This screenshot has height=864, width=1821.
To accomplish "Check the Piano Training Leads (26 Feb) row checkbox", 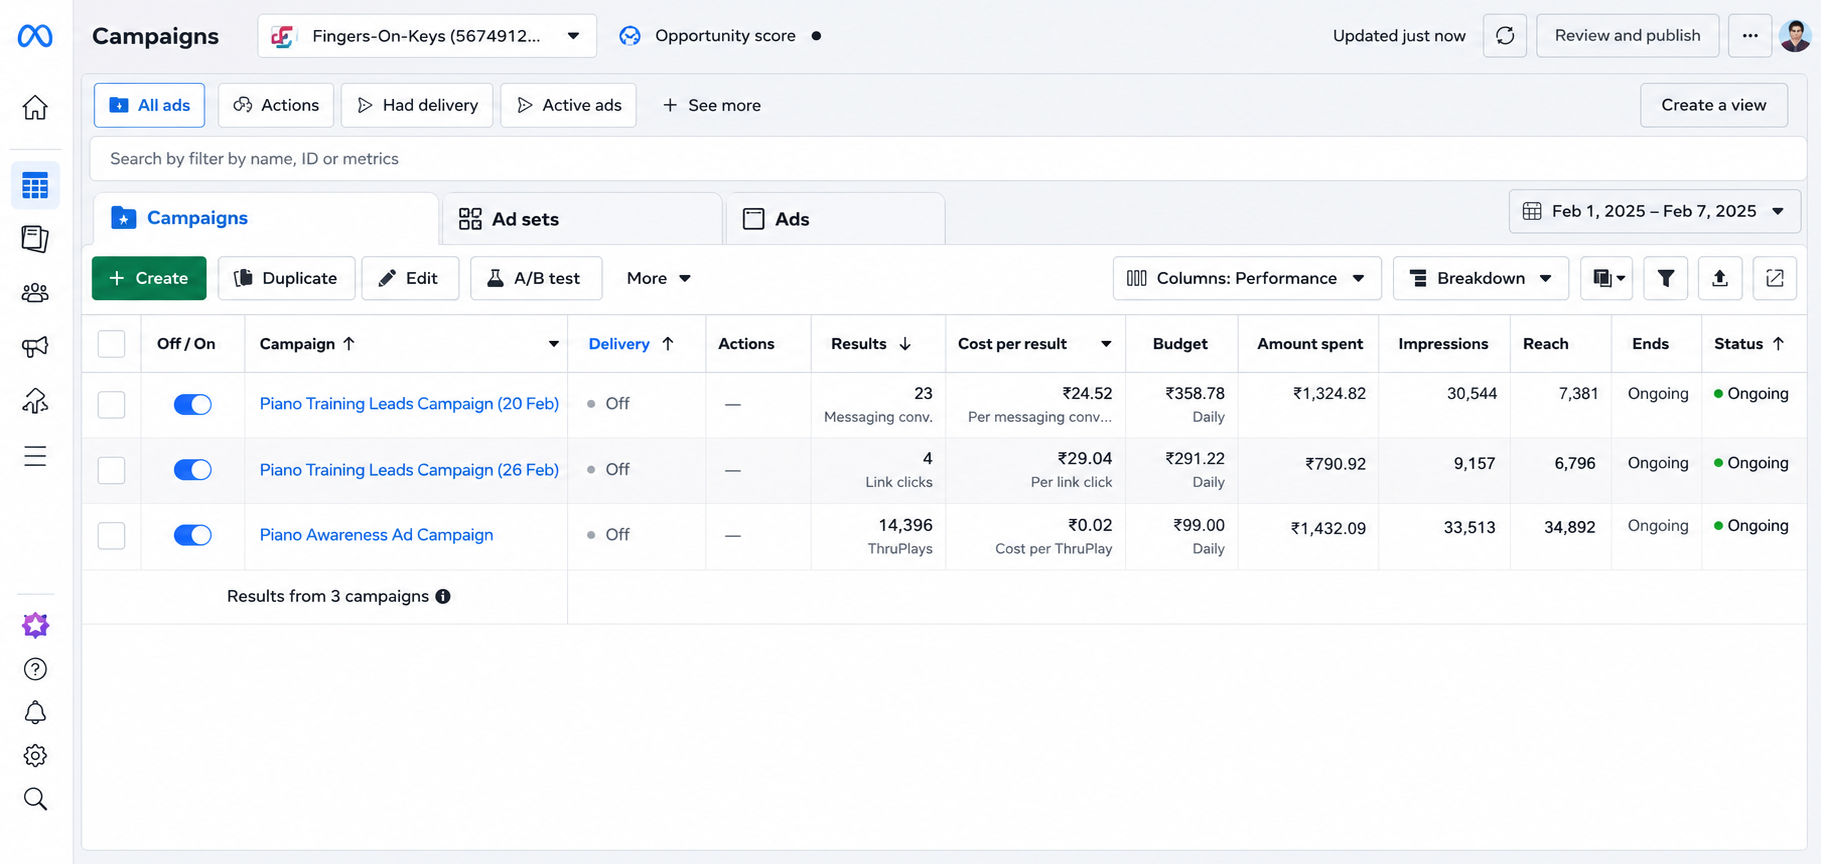I will (x=111, y=470).
